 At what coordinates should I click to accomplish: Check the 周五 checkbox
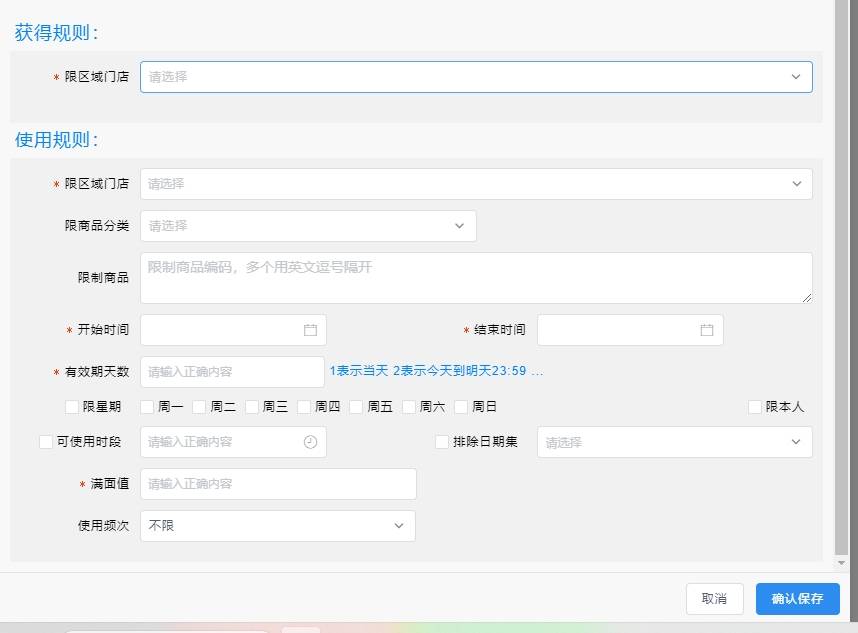(356, 406)
